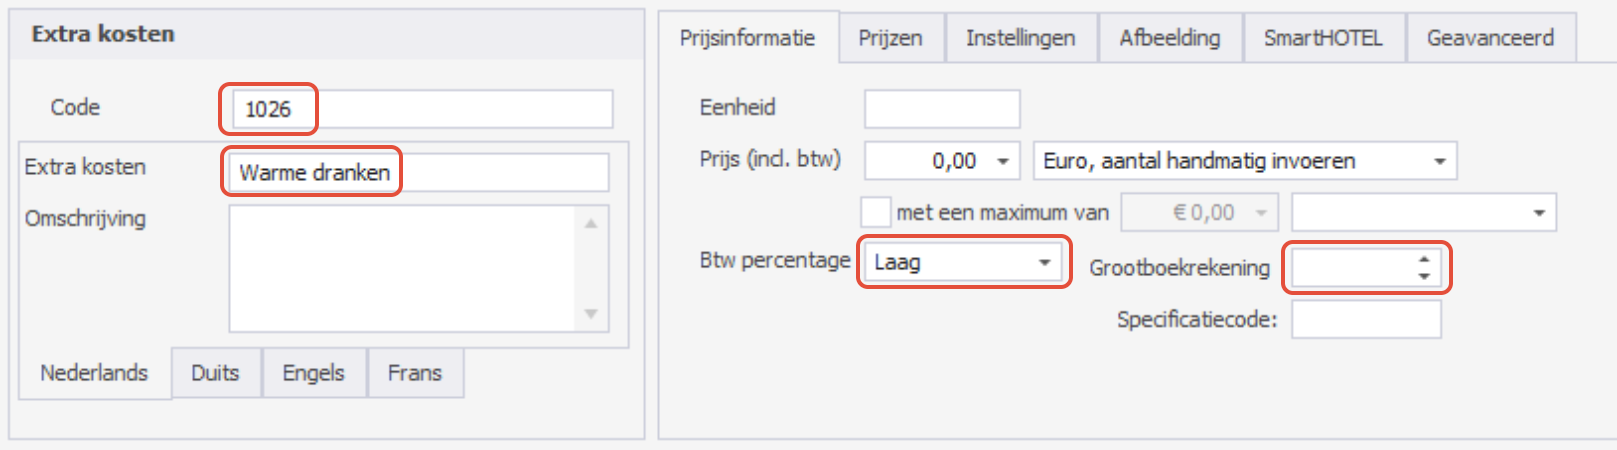
Task: Show the Geavanceerd tab
Action: click(1491, 38)
